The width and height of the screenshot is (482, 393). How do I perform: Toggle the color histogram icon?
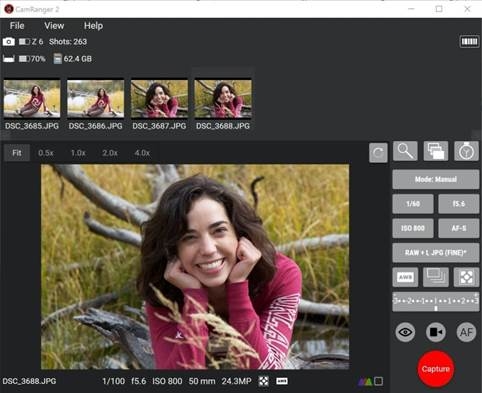click(365, 381)
